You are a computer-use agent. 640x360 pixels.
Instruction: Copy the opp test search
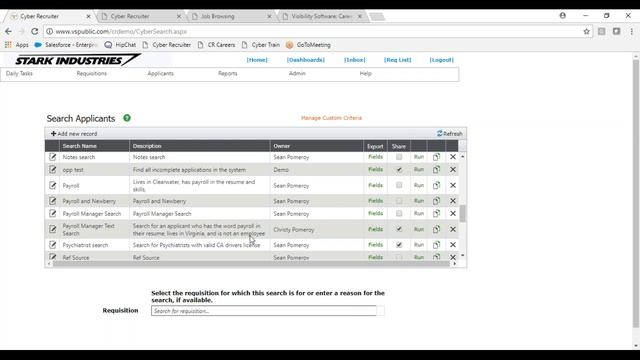[436, 169]
